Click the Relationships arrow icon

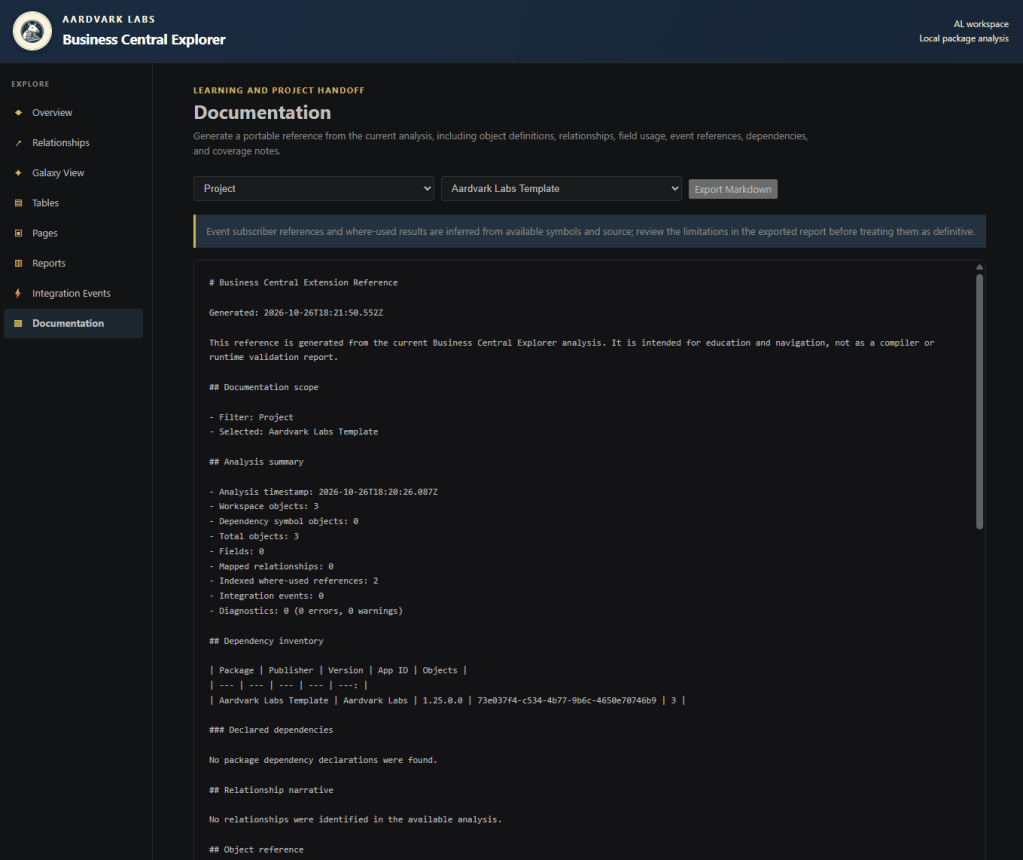pos(18,142)
